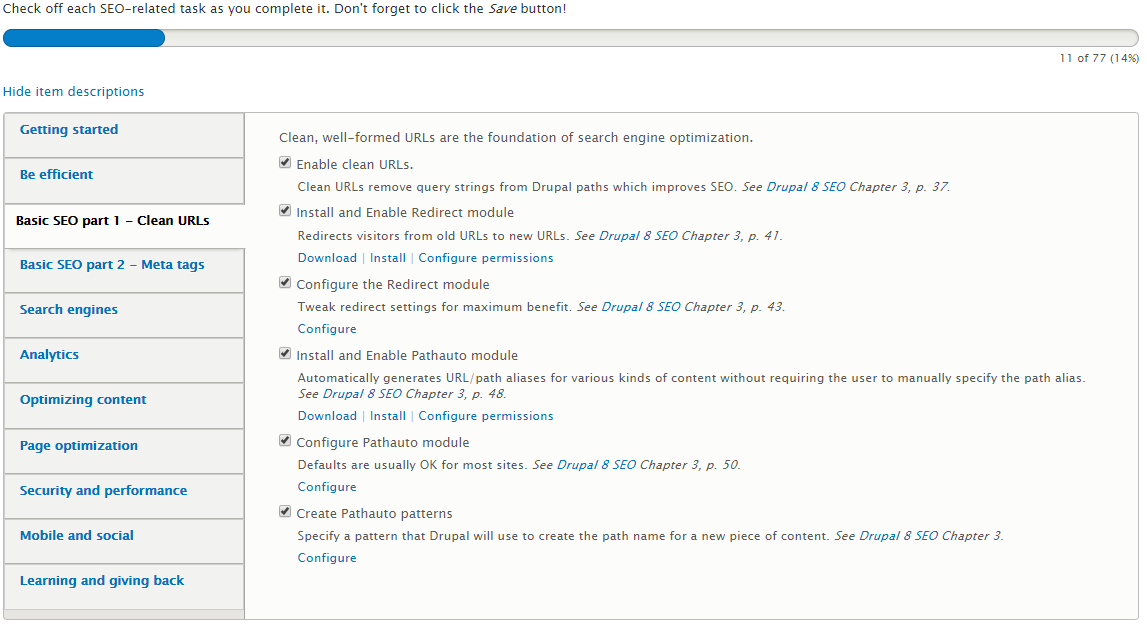Open the Optimizing content tab
The image size is (1147, 628).
pyautogui.click(x=124, y=406)
